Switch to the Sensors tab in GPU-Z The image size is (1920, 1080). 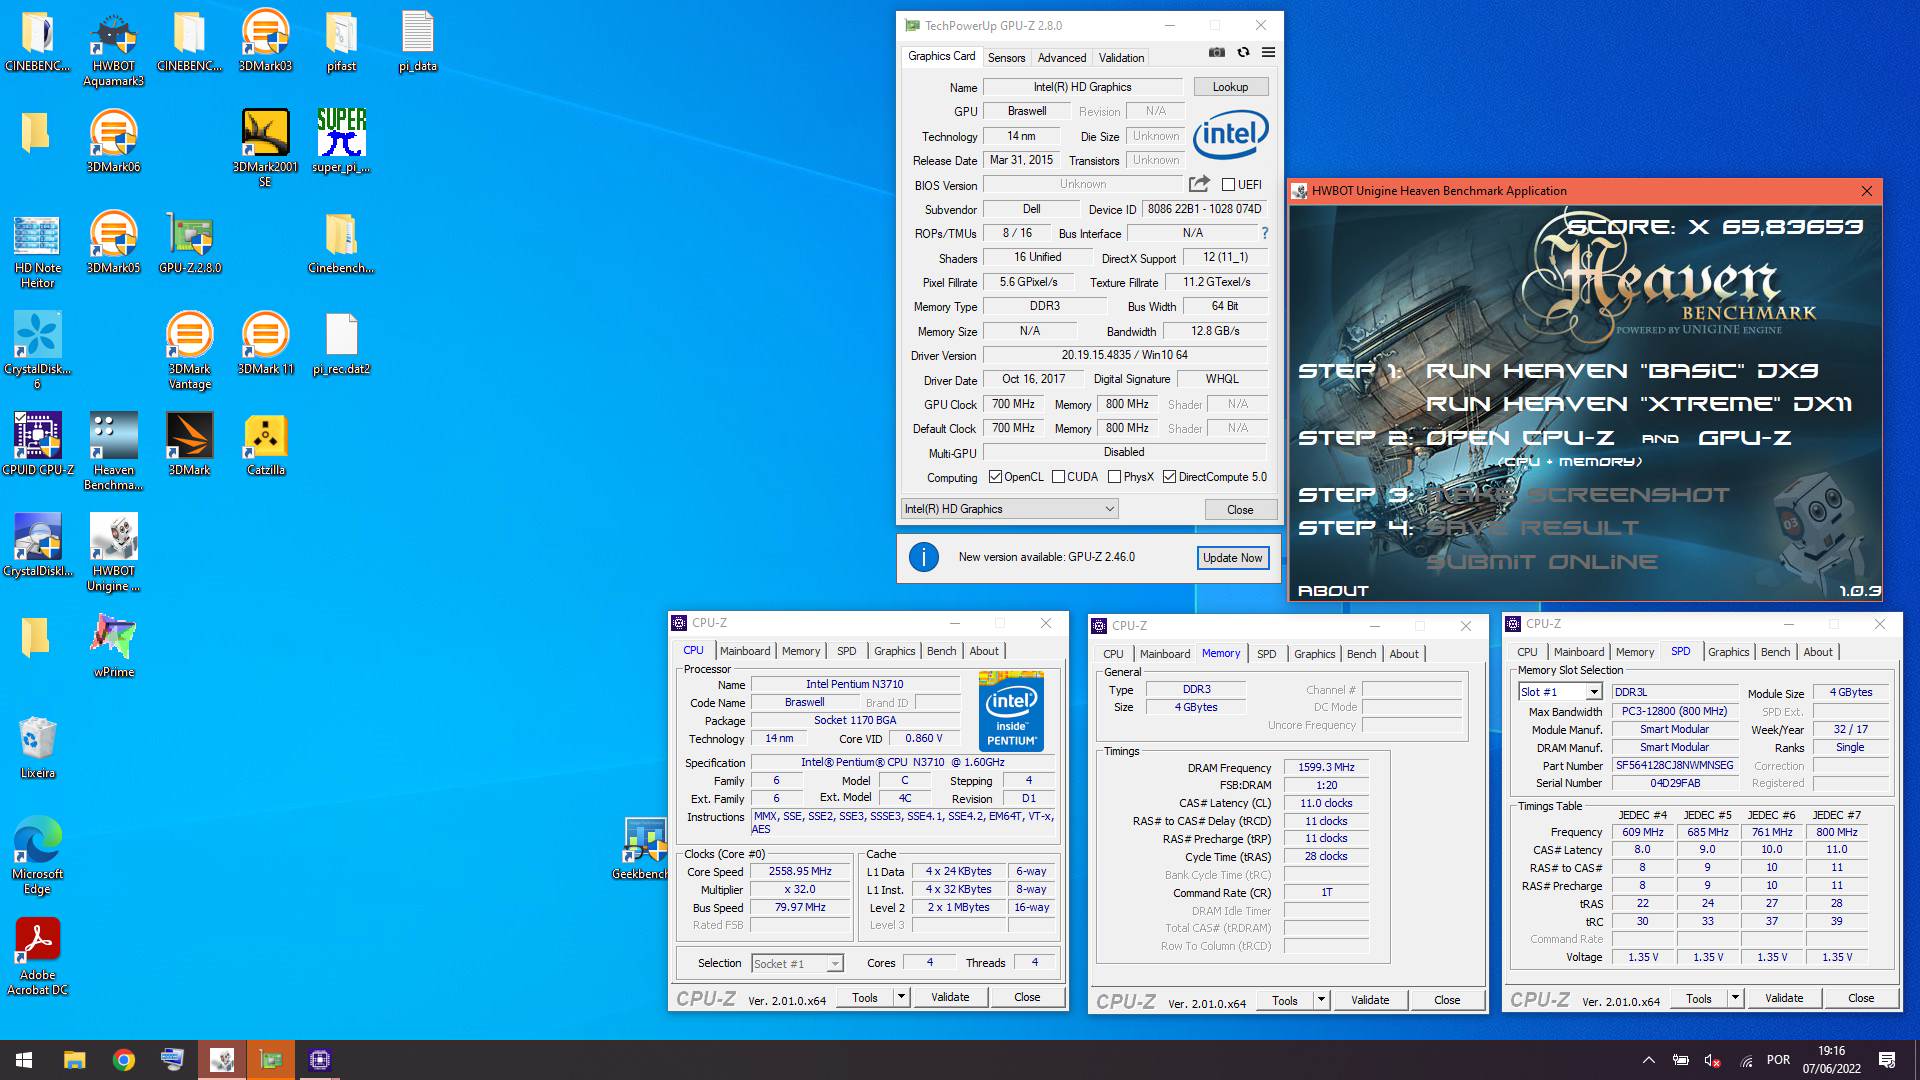pyautogui.click(x=1006, y=58)
